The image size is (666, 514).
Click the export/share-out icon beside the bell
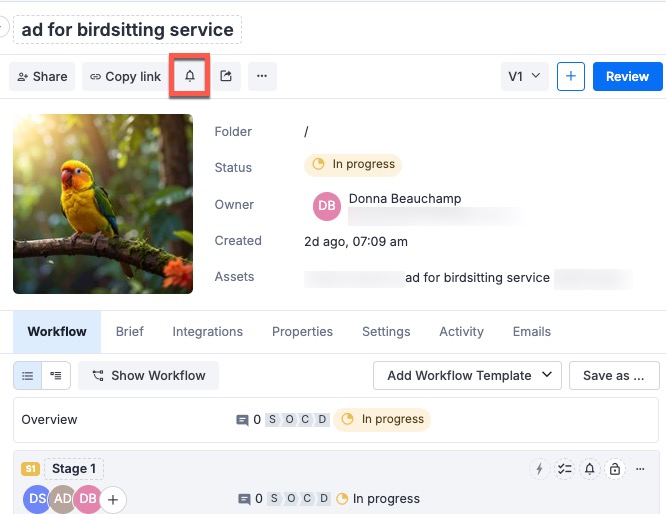(226, 76)
